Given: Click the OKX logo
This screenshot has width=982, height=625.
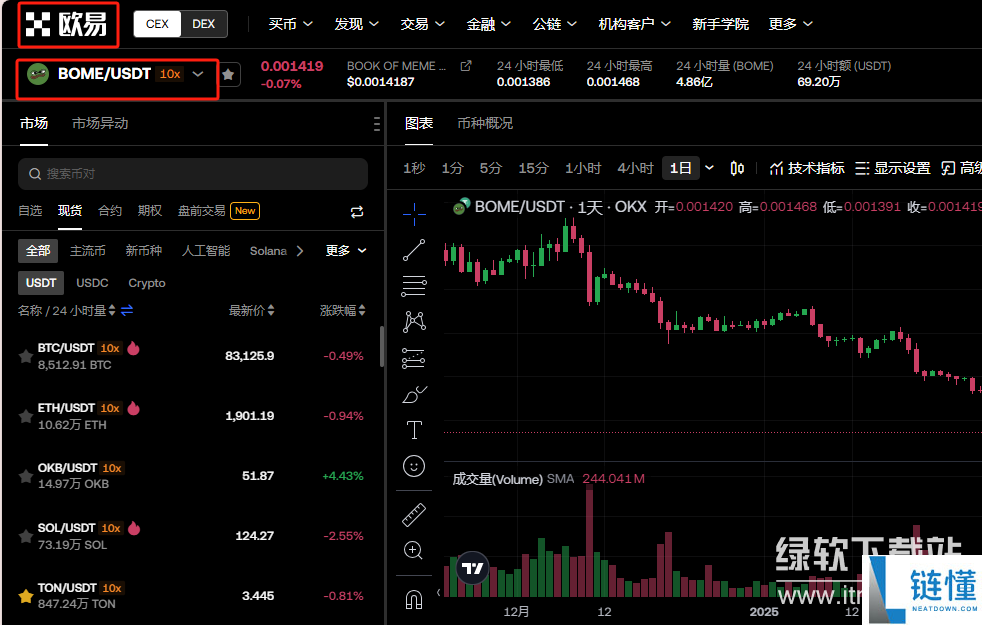Looking at the screenshot, I should point(67,24).
